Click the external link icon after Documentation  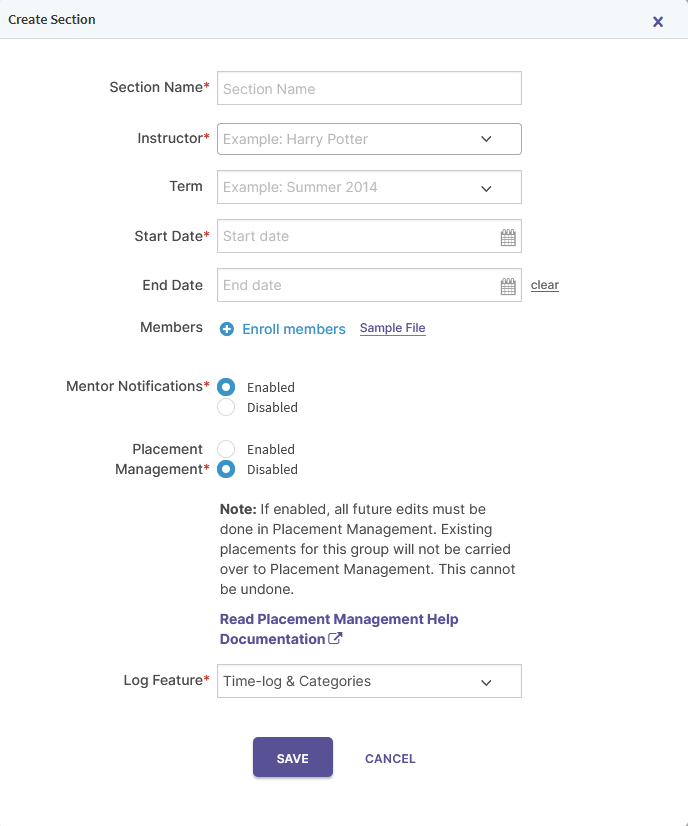(x=336, y=639)
